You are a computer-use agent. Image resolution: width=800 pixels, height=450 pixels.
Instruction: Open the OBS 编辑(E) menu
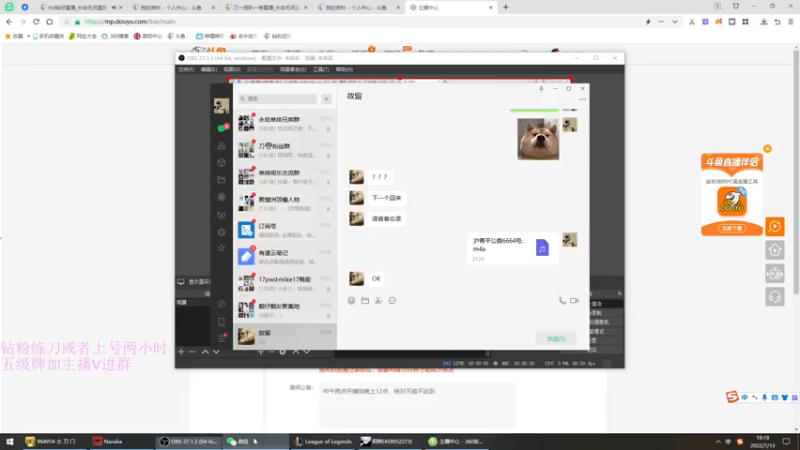[x=209, y=69]
